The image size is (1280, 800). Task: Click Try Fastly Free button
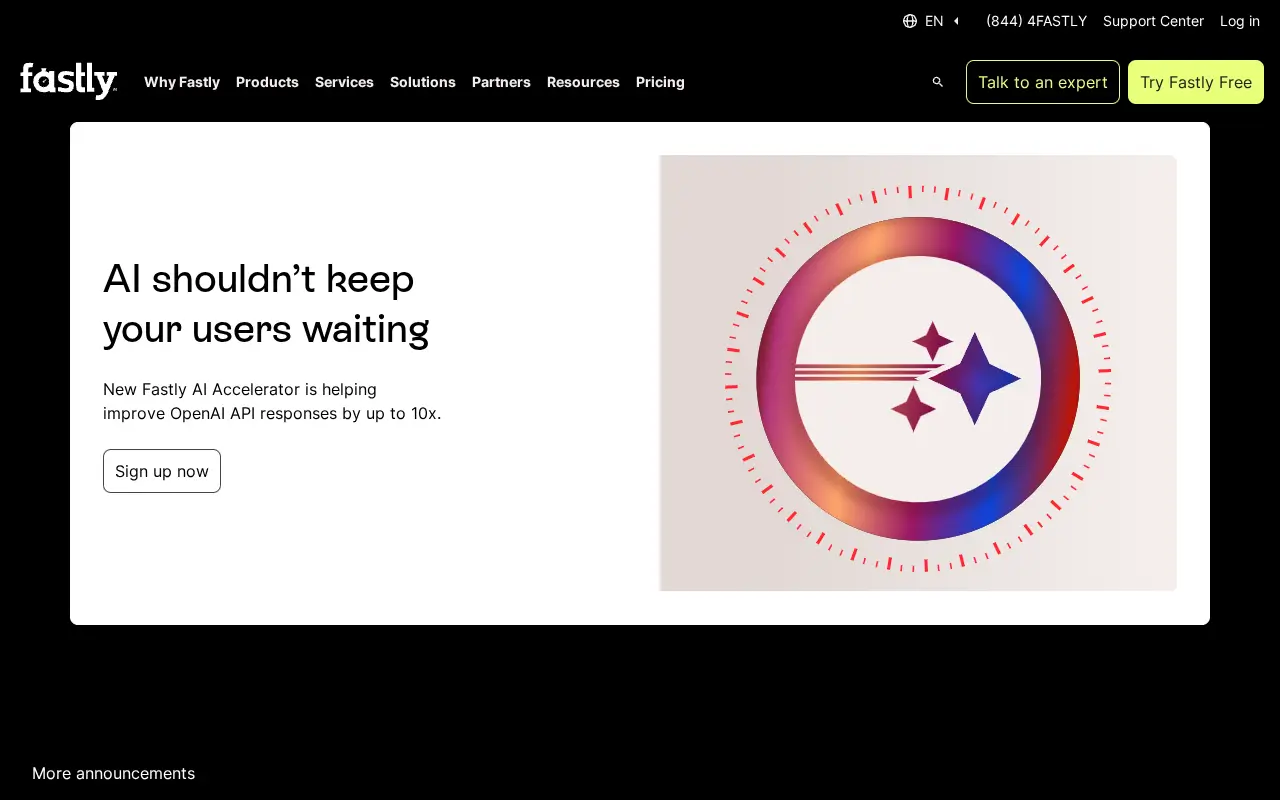[1196, 82]
